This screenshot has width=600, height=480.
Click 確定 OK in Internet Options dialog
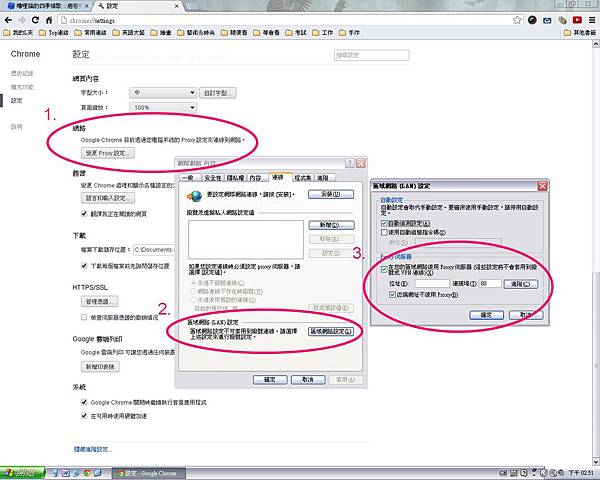[x=270, y=379]
